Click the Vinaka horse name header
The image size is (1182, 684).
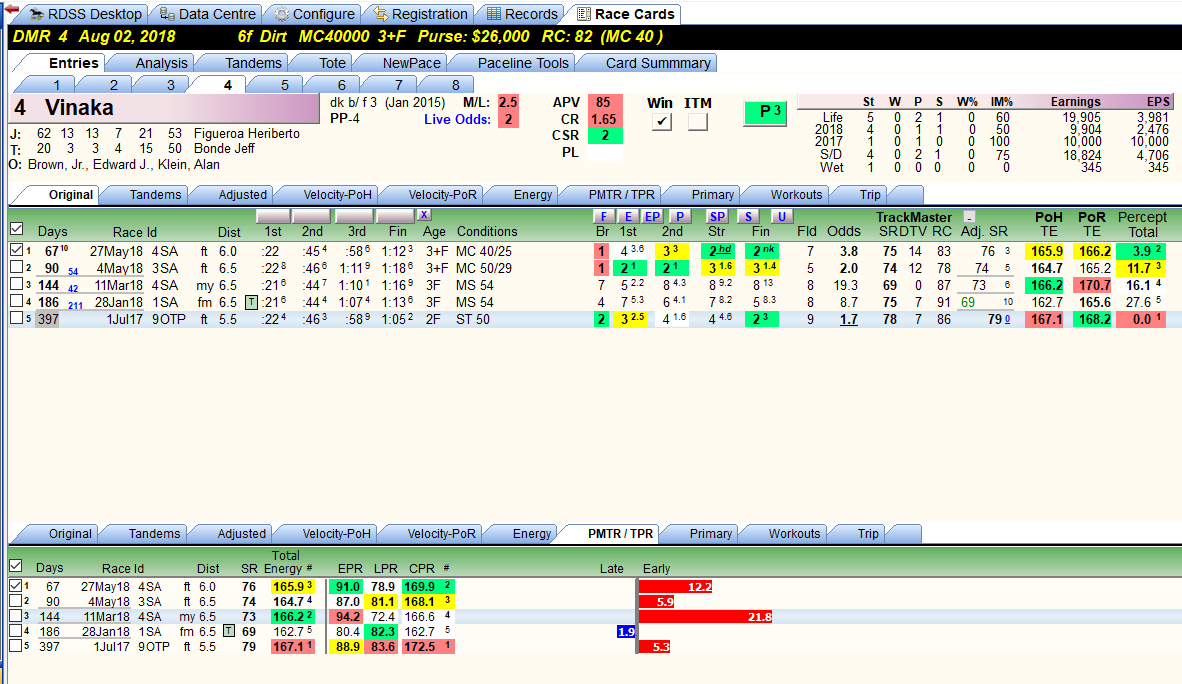166,108
